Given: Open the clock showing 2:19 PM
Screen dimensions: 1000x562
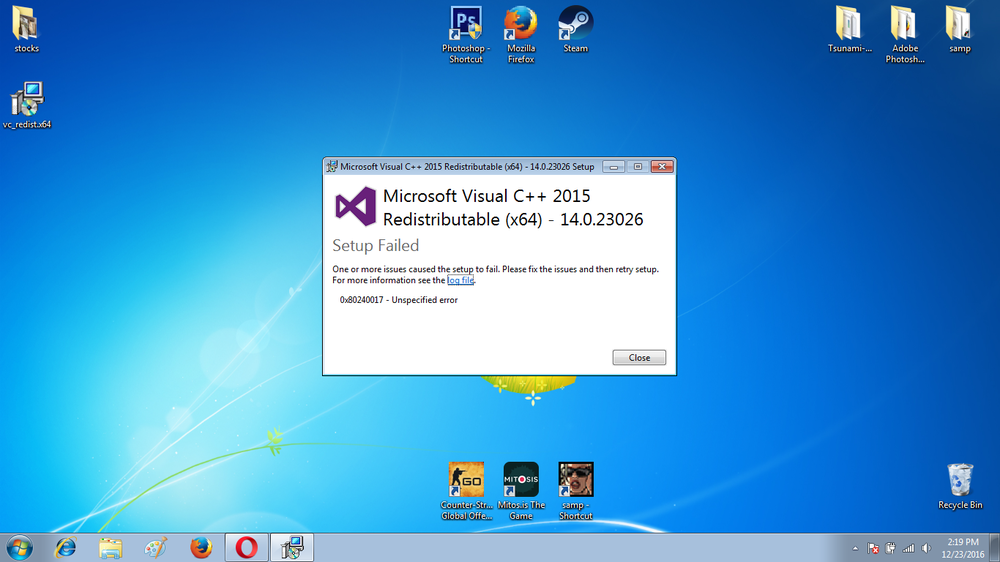Looking at the screenshot, I should 962,548.
